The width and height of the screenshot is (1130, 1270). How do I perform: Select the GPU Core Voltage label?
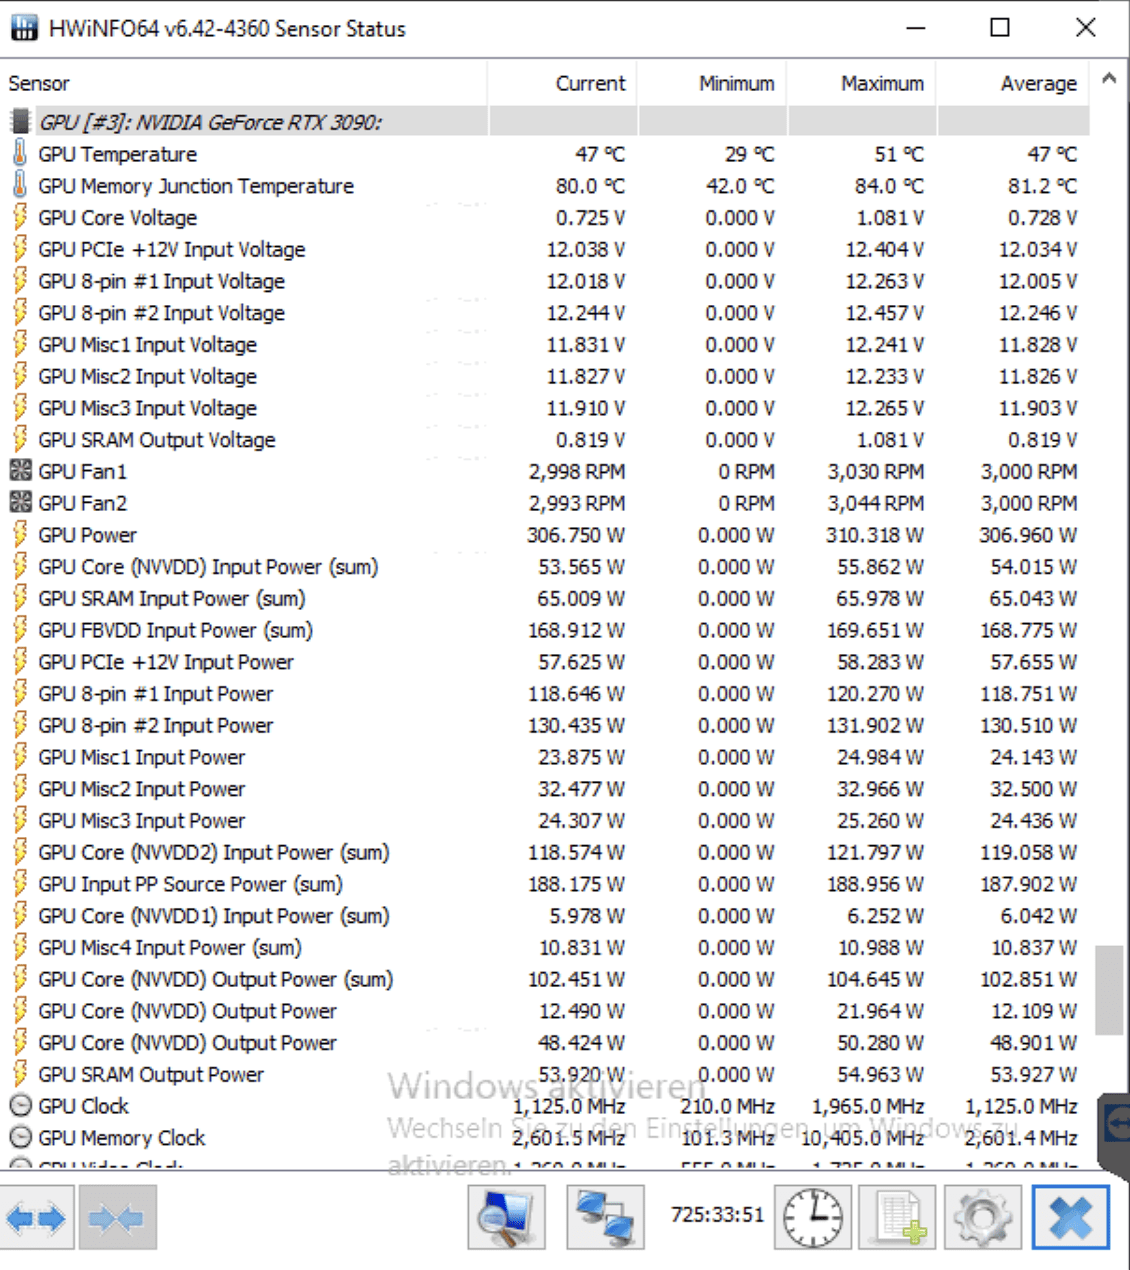pos(118,218)
